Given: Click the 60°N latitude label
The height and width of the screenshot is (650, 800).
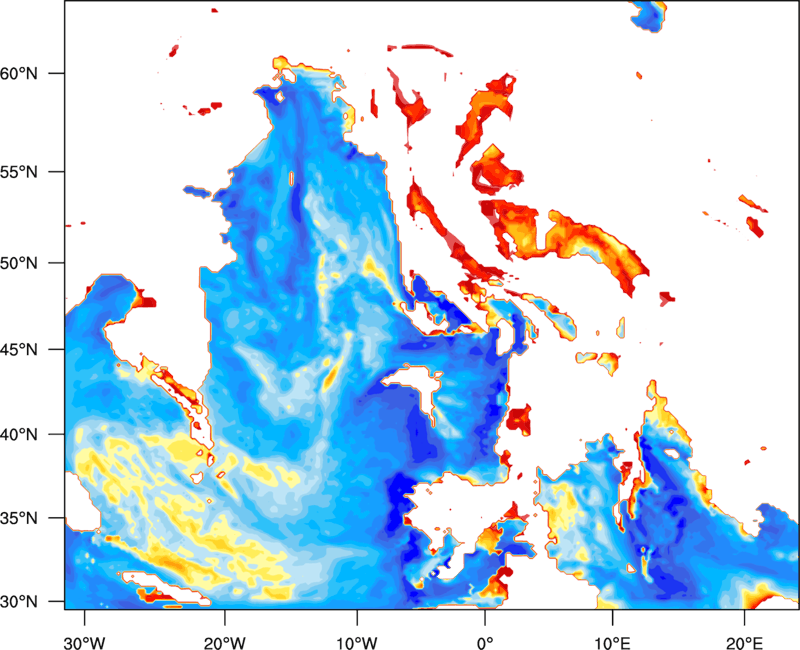Looking at the screenshot, I should coord(19,73).
